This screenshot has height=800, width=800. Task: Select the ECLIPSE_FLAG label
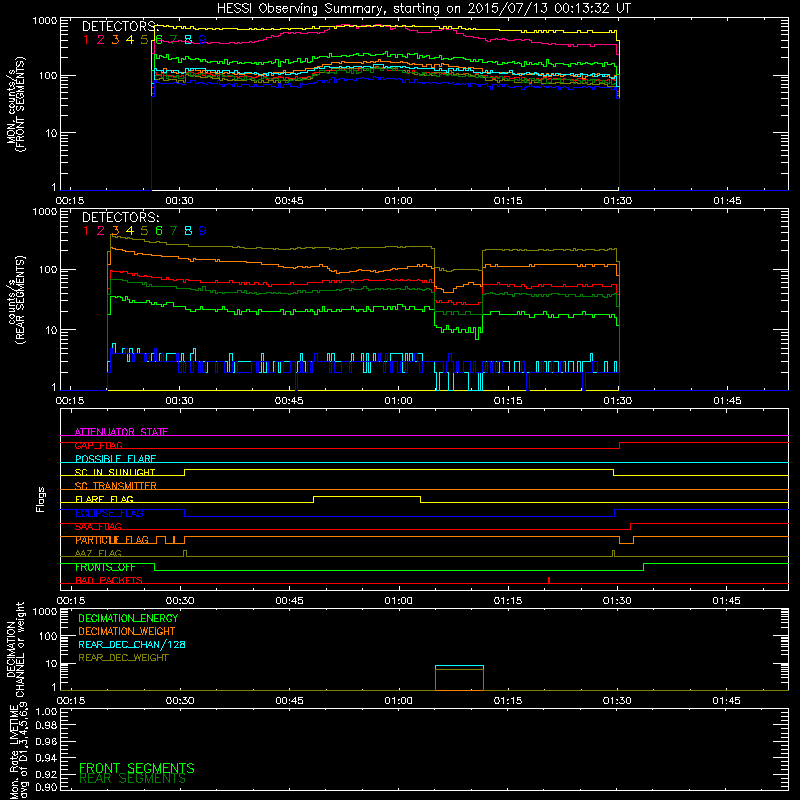[x=109, y=513]
